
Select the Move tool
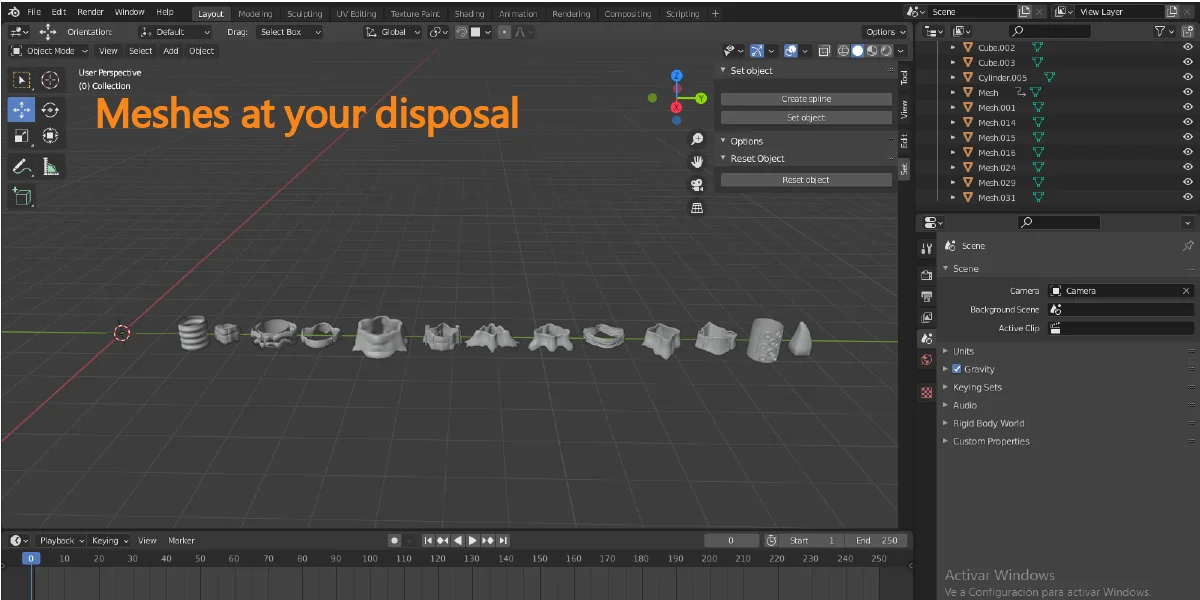(x=22, y=109)
